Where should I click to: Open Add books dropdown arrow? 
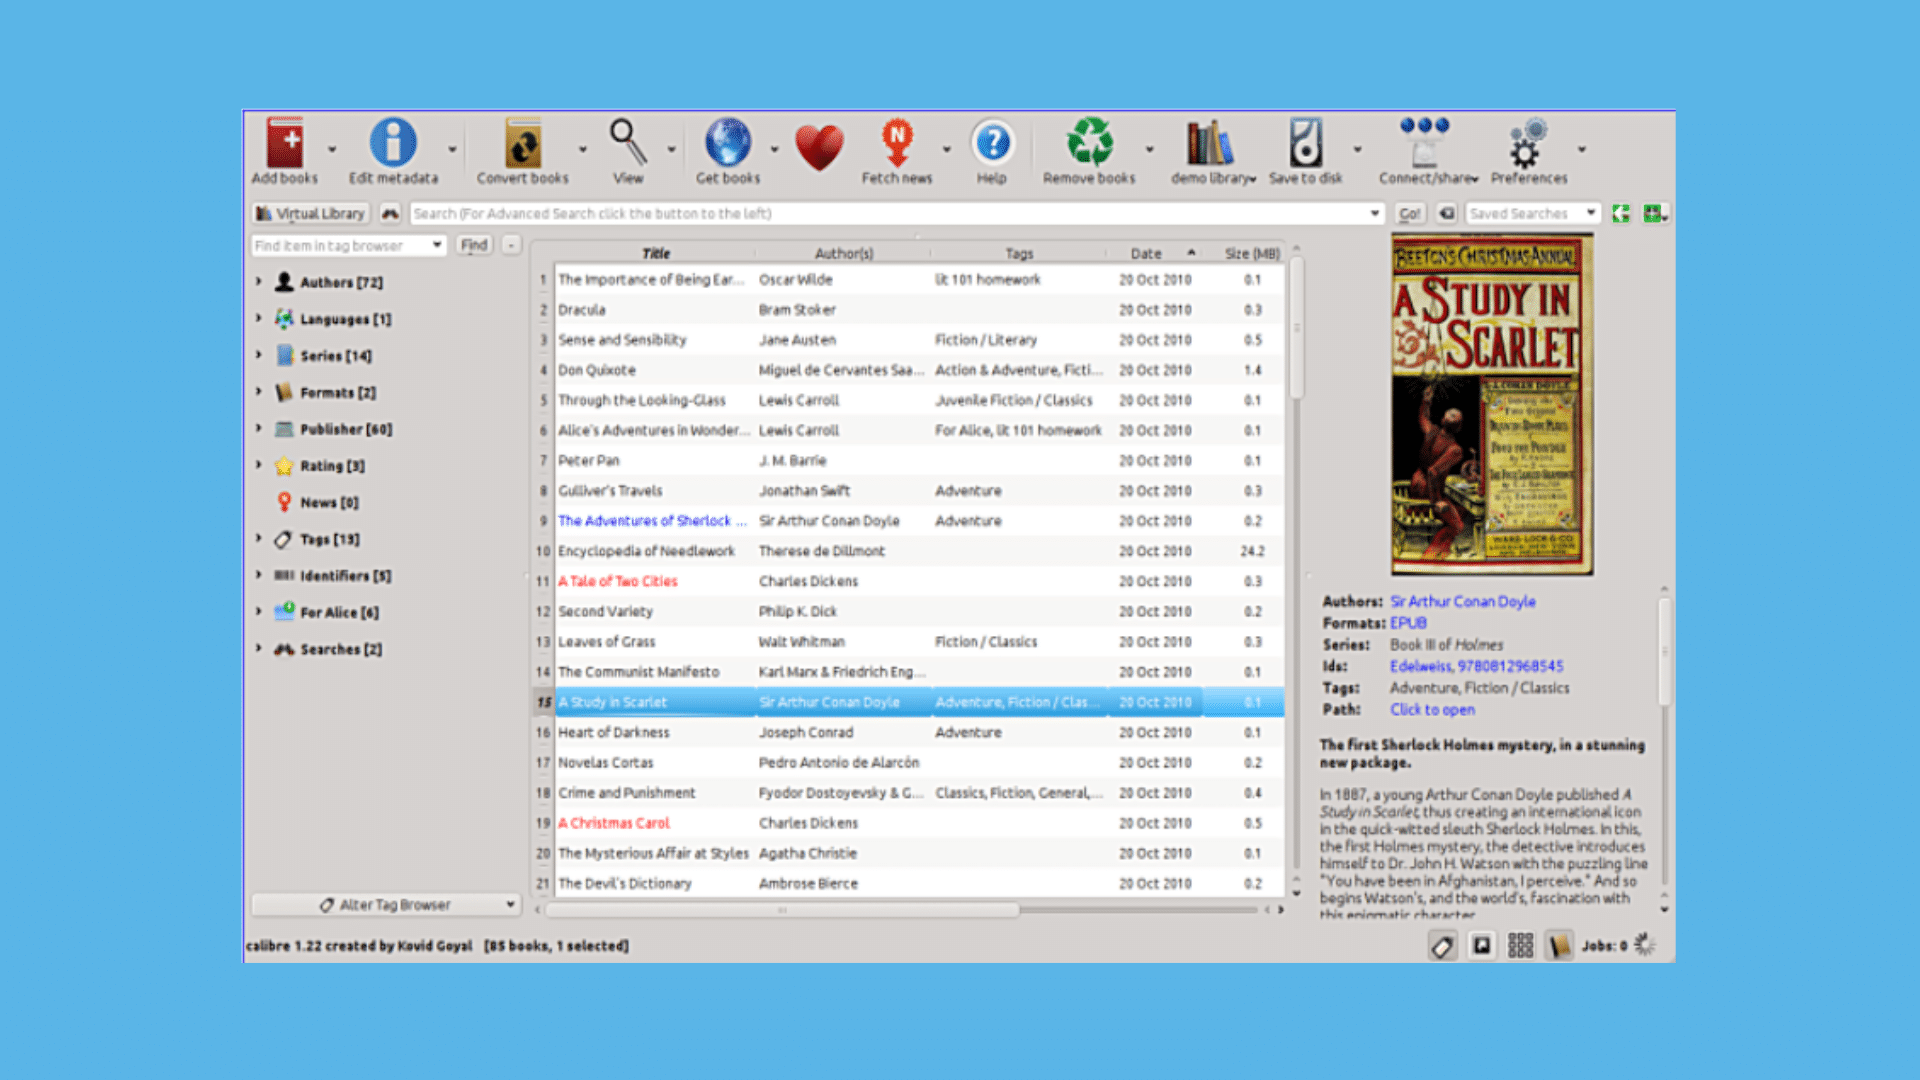click(x=332, y=150)
